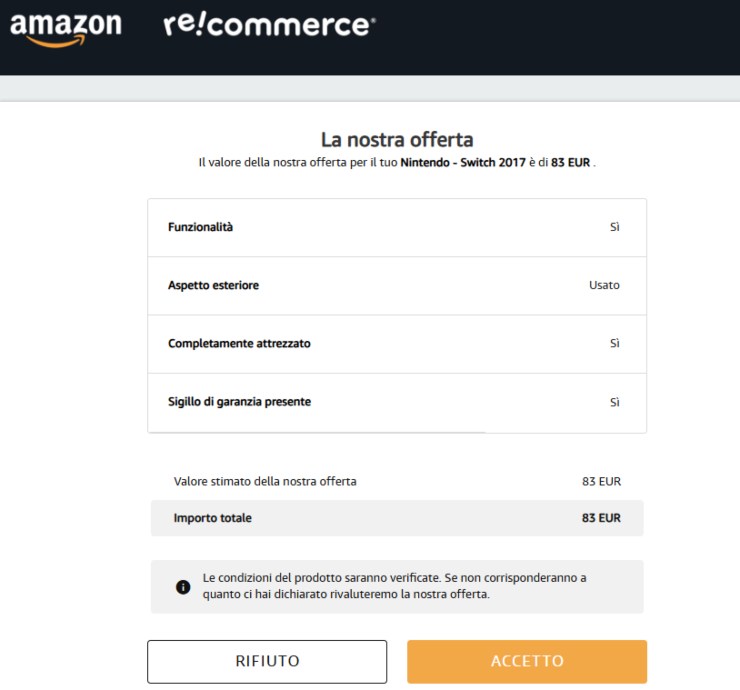Click the Completamente attrezzato row label
This screenshot has width=740, height=690.
(239, 343)
